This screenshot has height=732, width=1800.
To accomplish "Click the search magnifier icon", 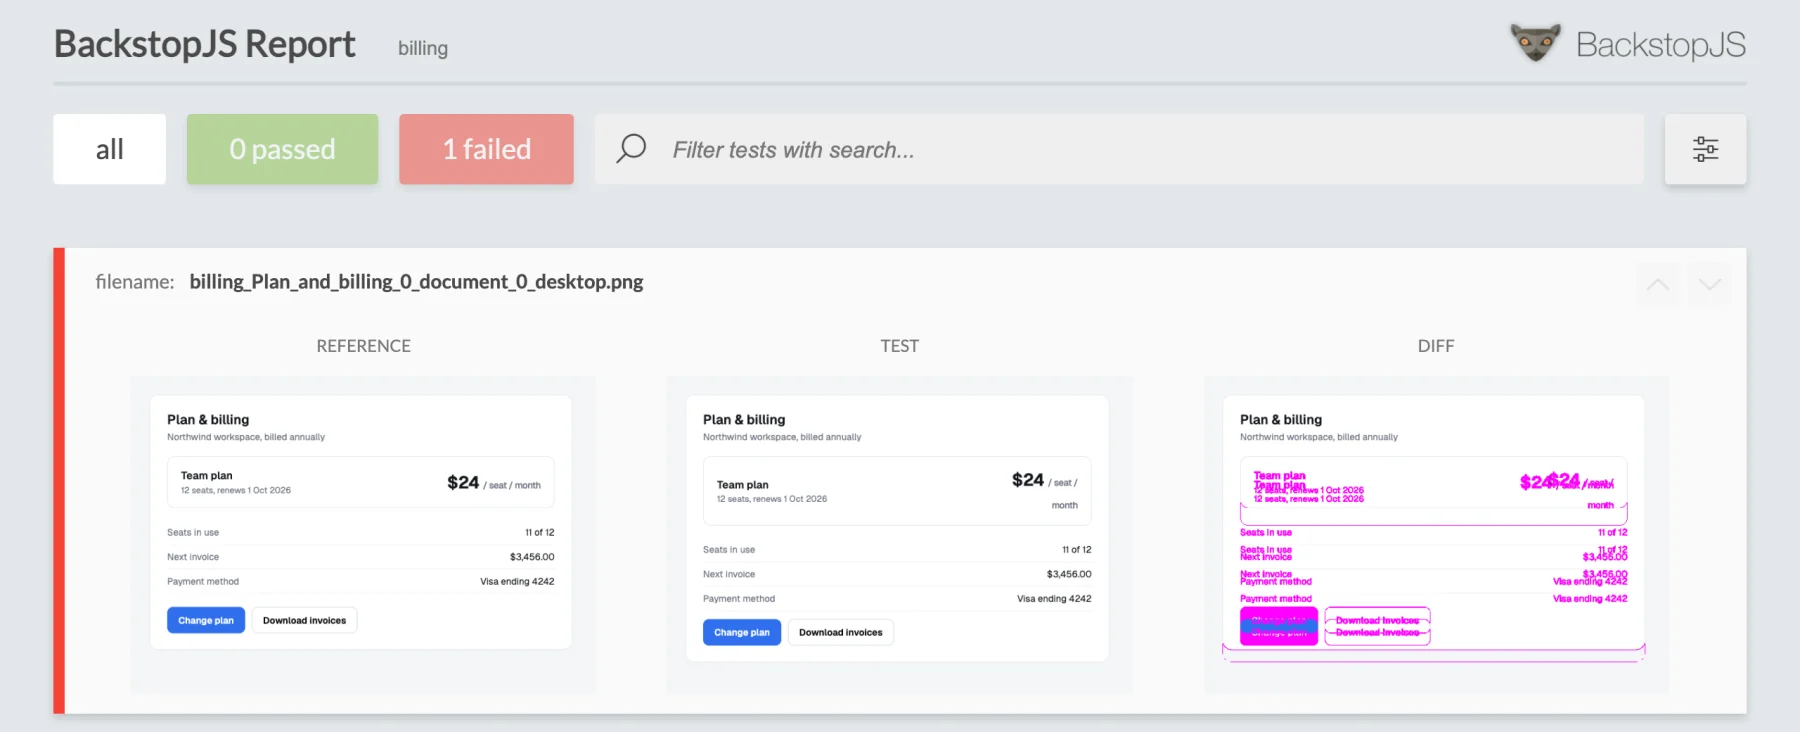I will click(631, 148).
